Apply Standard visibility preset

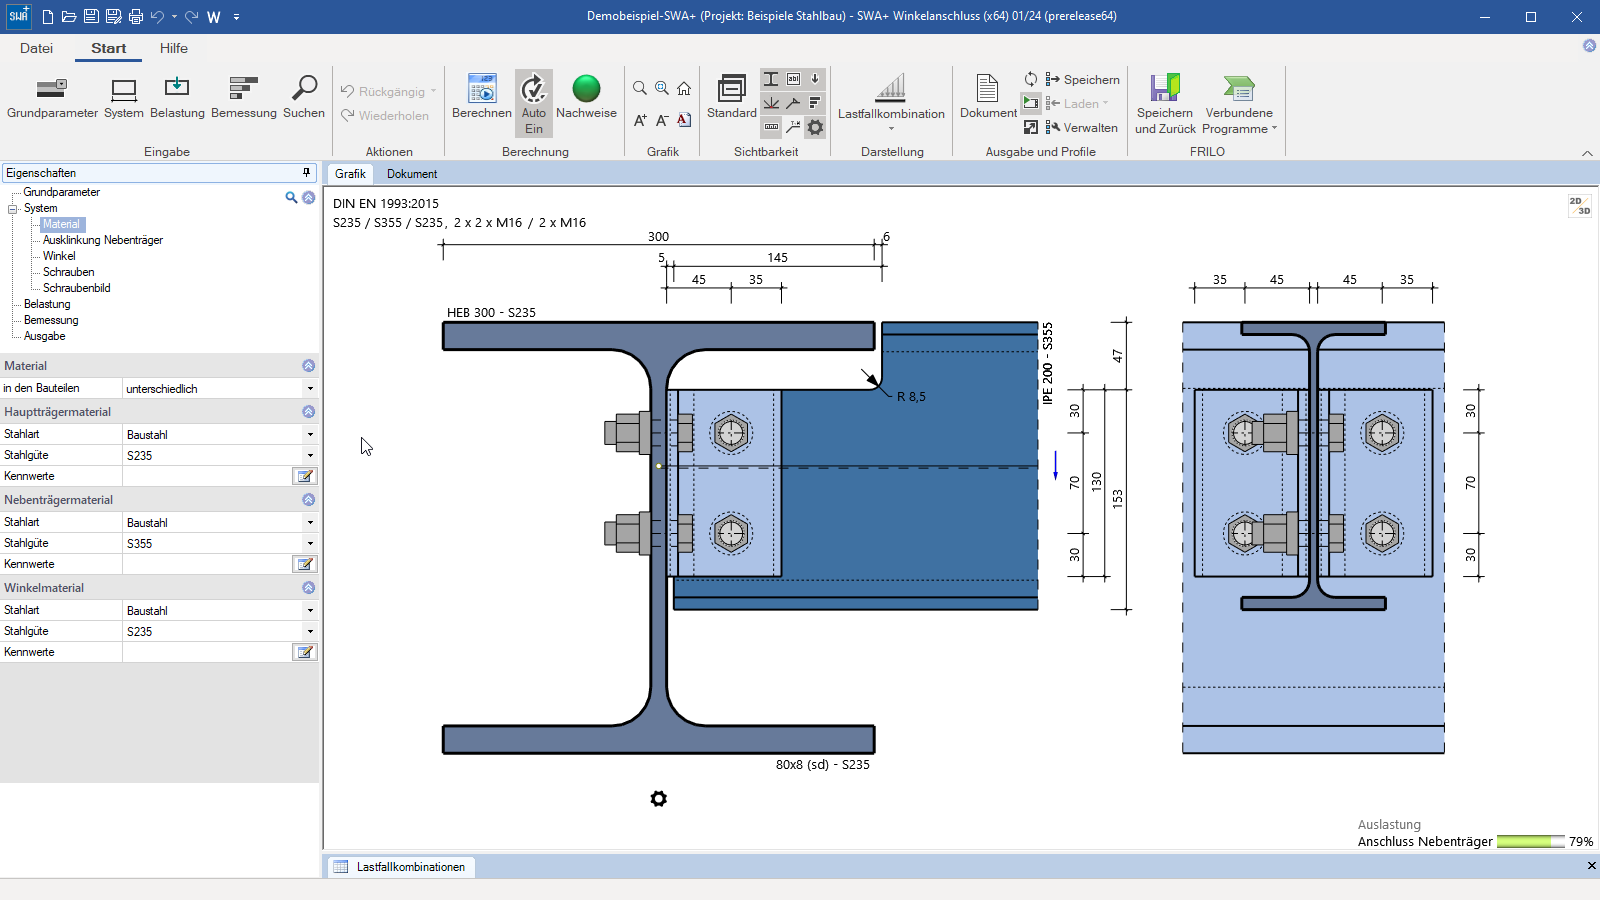732,98
